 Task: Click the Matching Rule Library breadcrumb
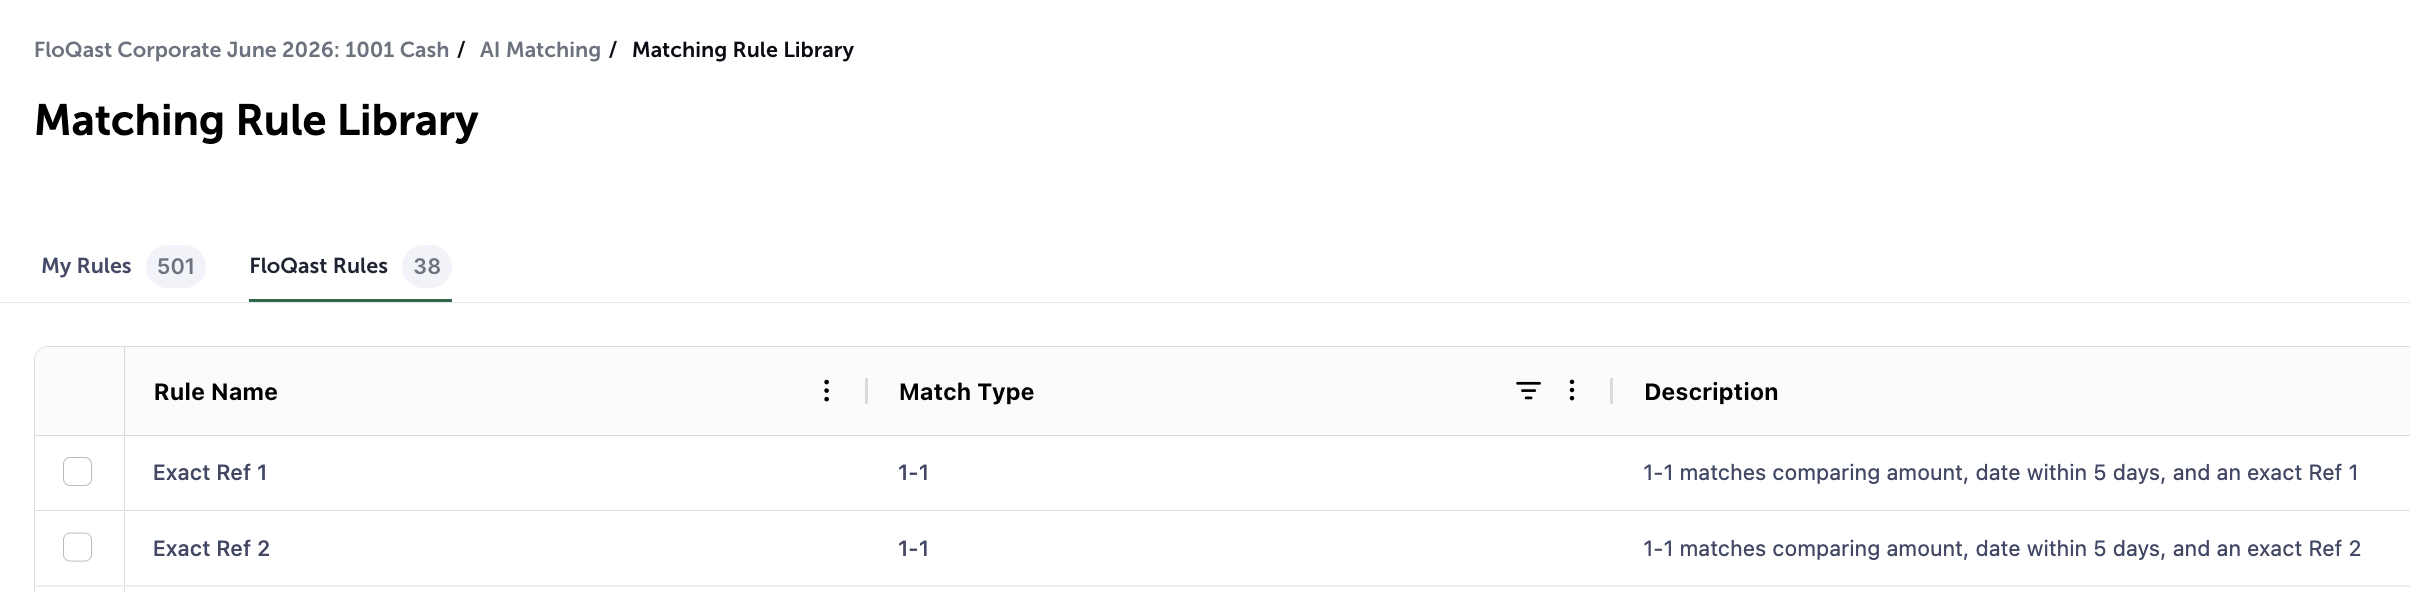[x=743, y=50]
